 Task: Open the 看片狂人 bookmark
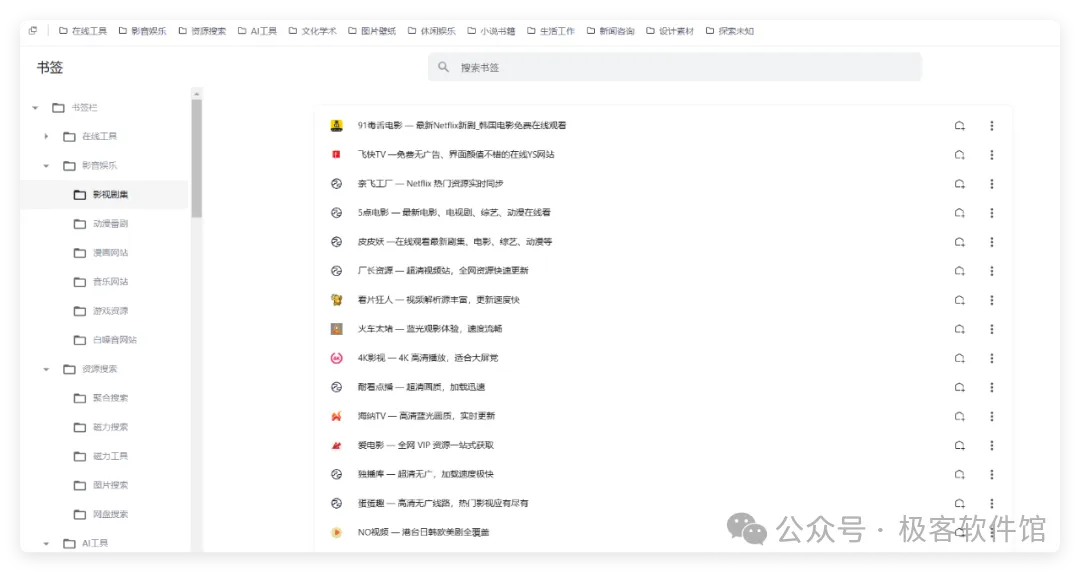click(438, 300)
